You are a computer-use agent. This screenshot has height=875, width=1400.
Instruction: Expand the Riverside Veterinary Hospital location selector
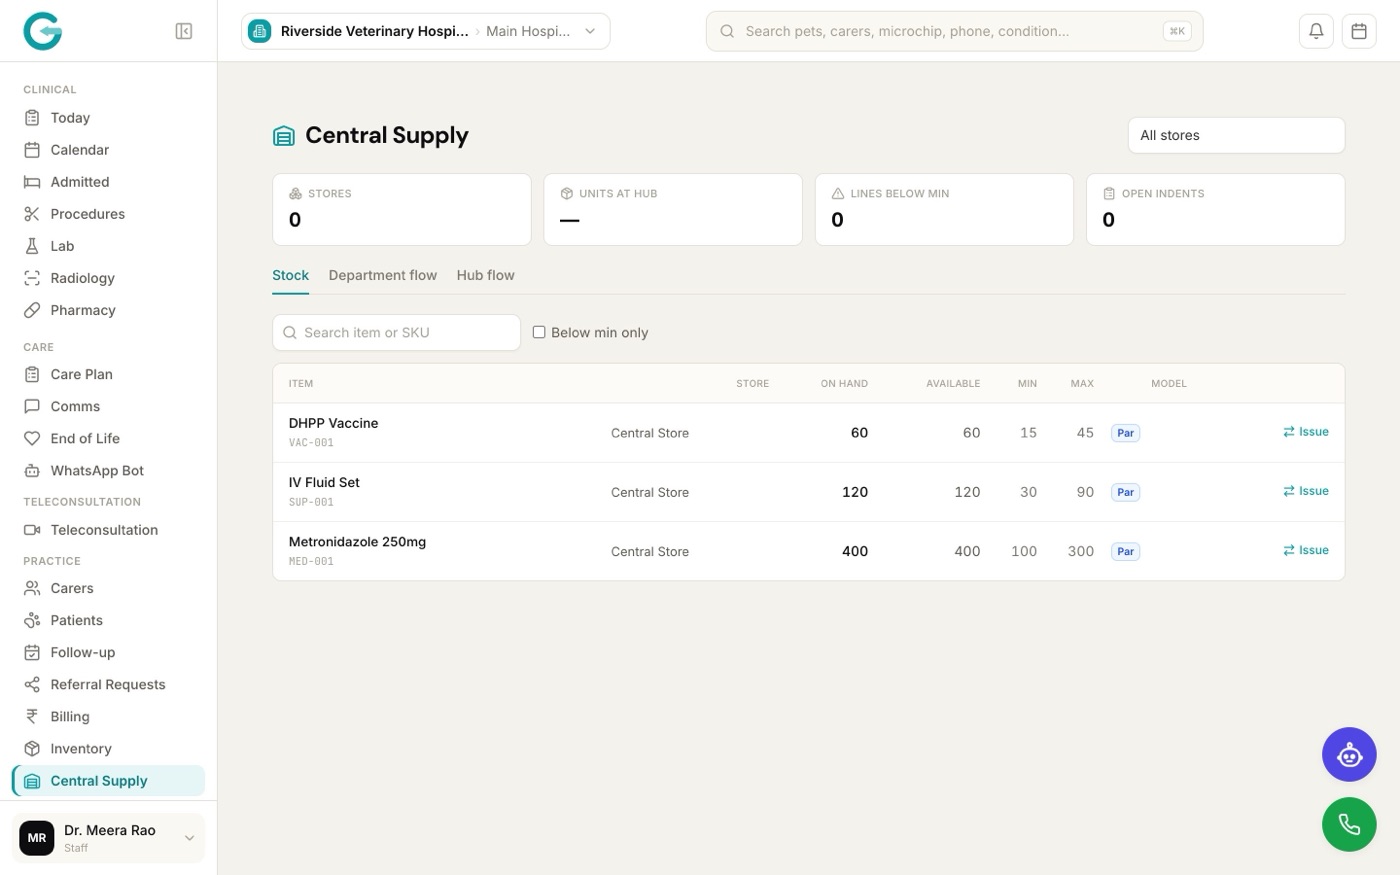[426, 31]
